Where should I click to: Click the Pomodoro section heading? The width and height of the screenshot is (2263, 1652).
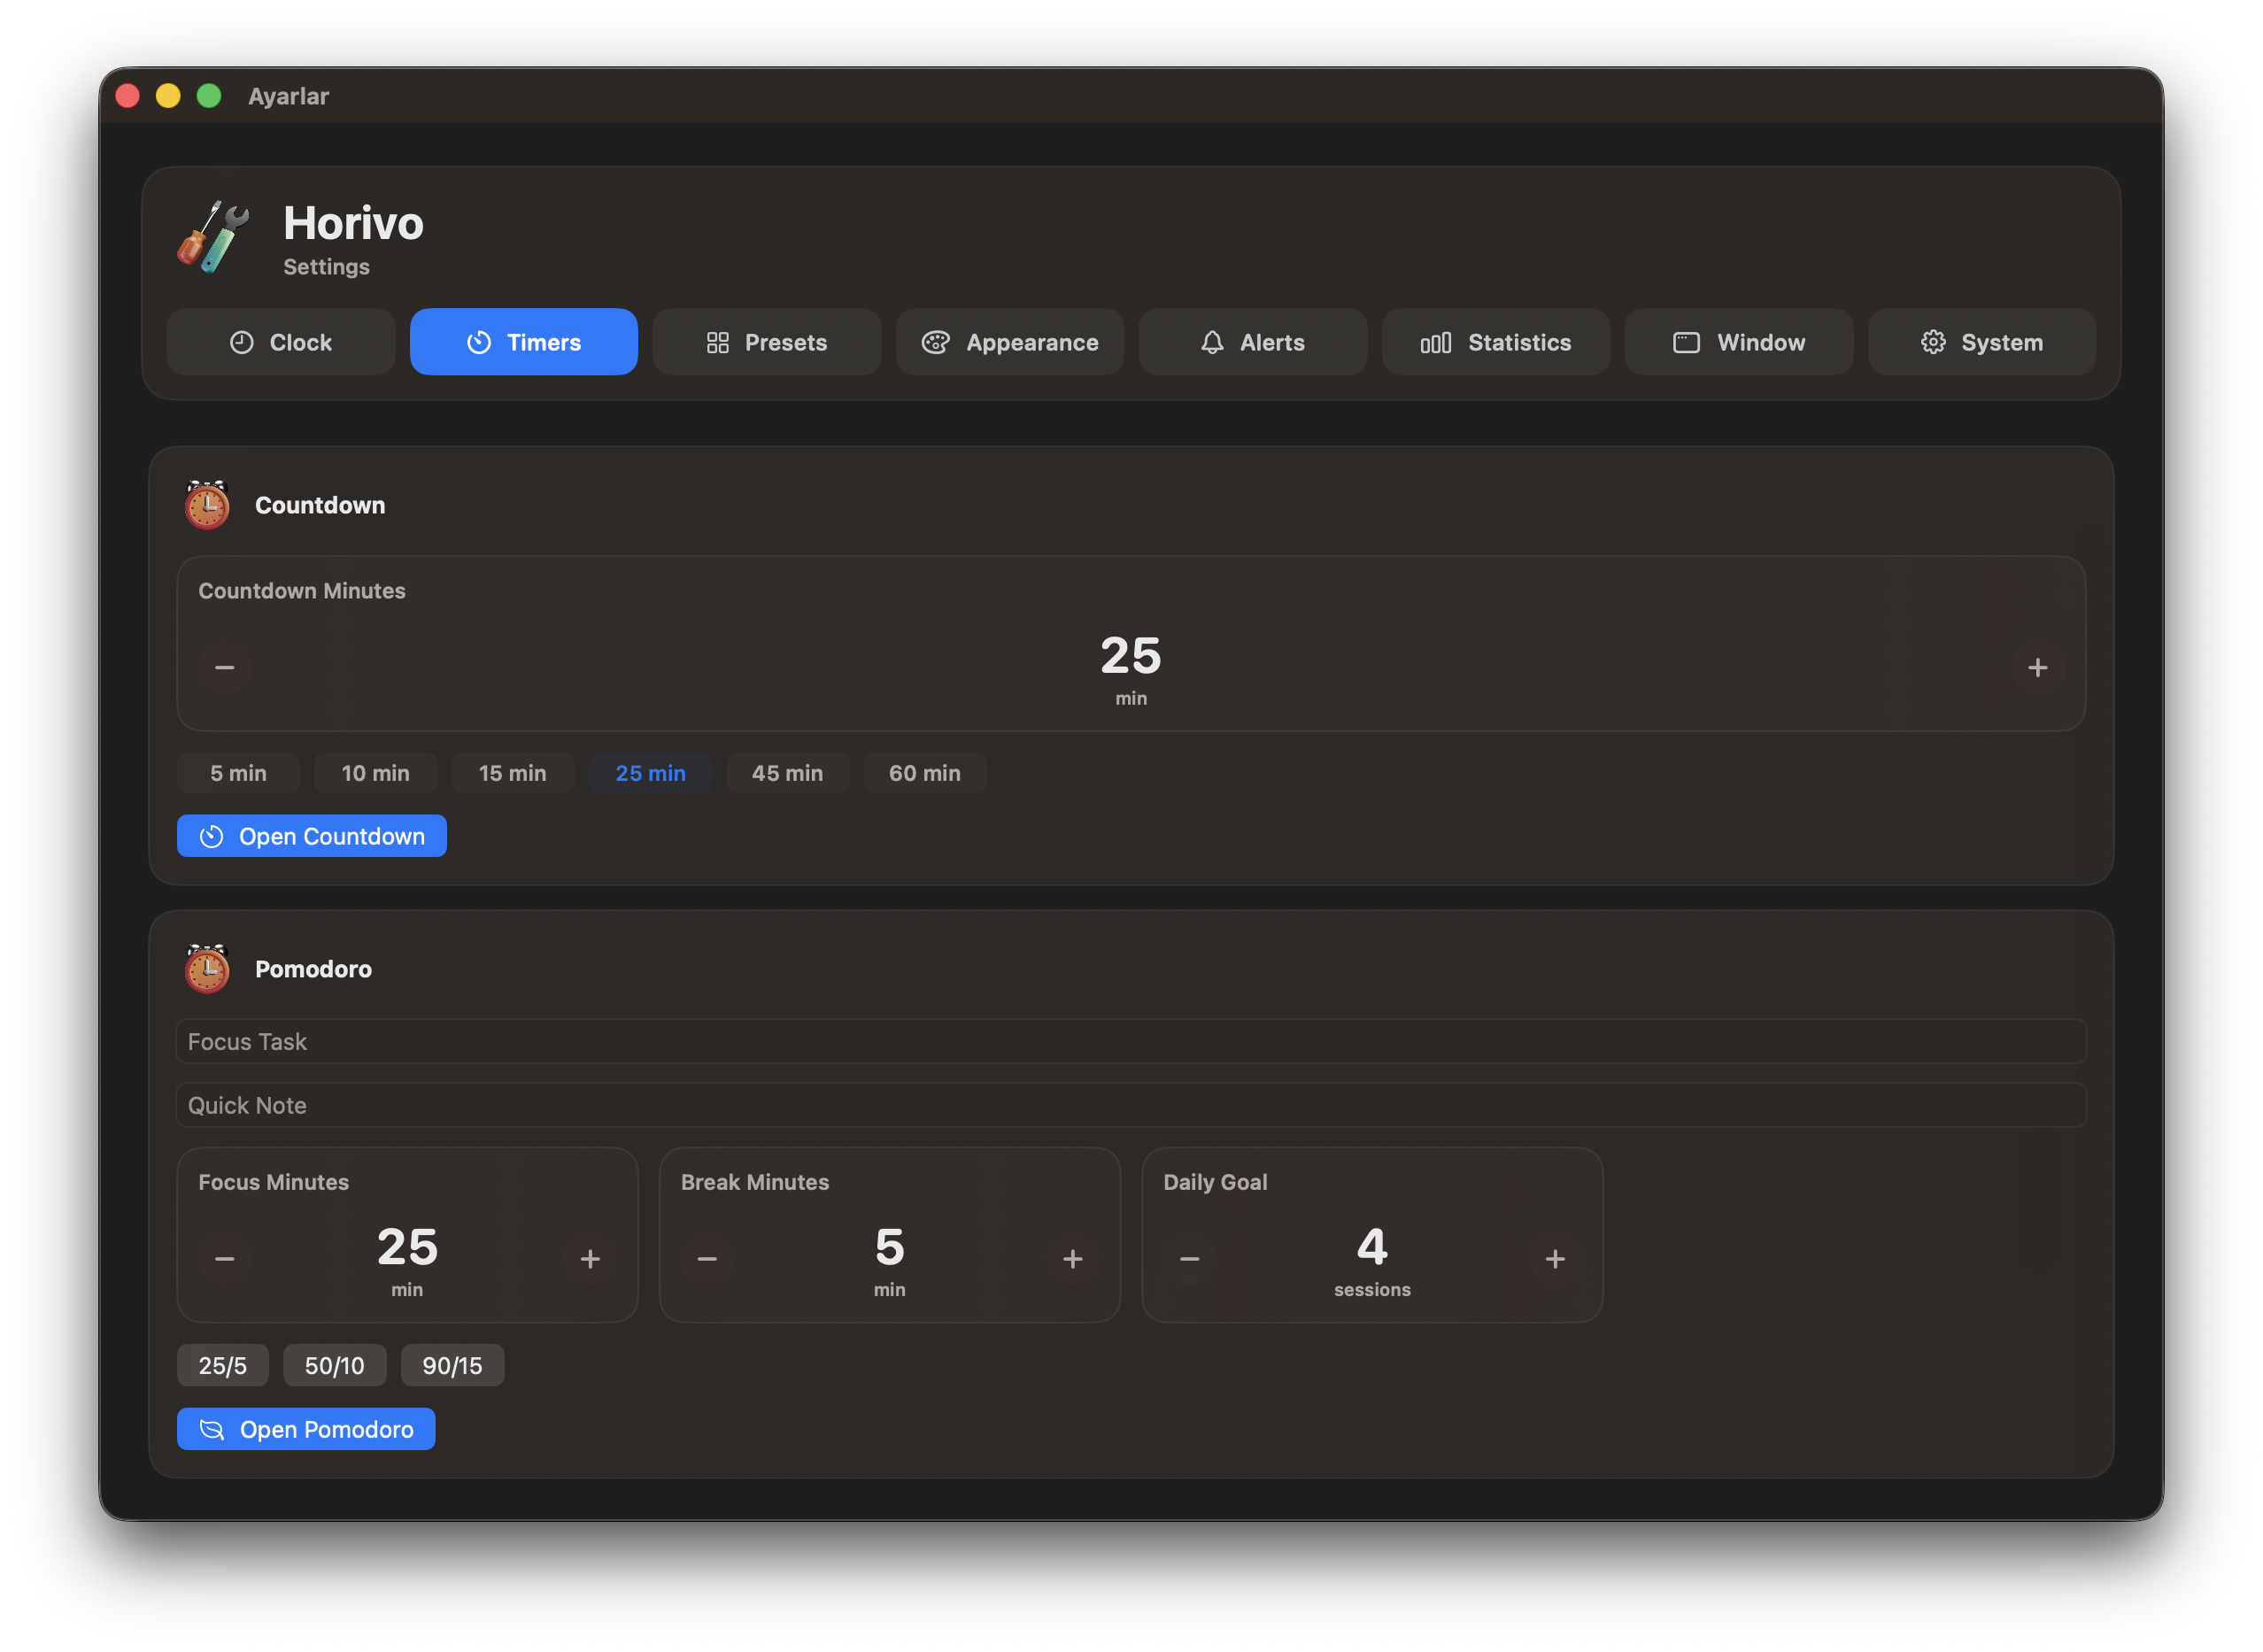click(313, 969)
